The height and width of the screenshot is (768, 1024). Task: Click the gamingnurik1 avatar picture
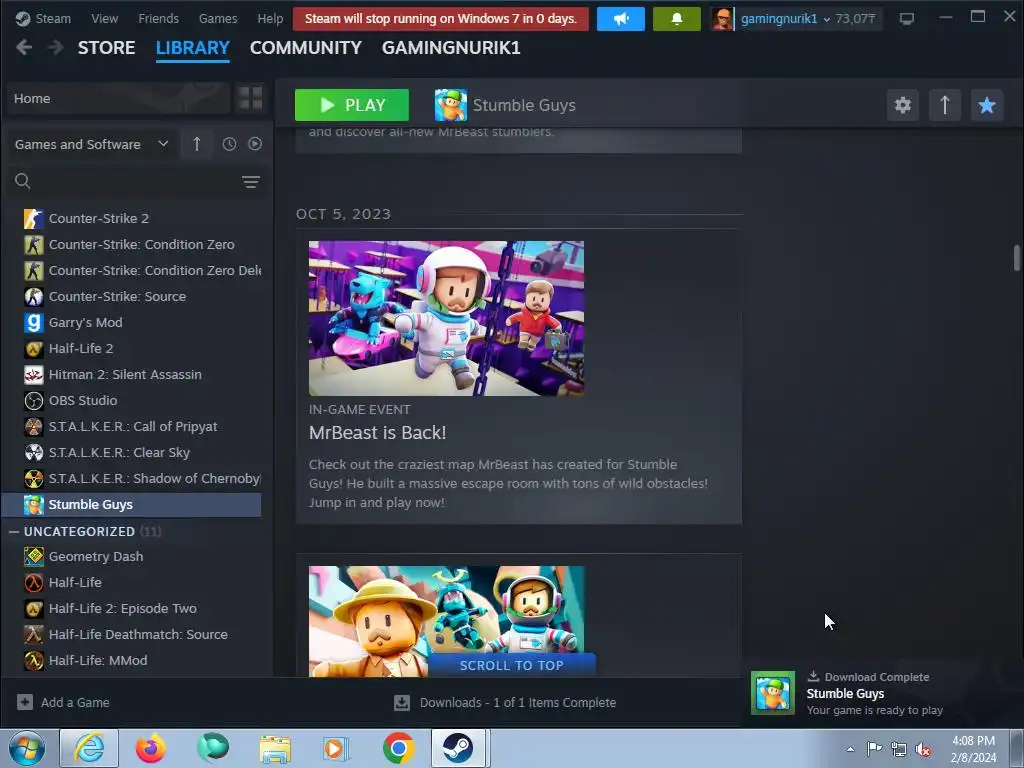(722, 19)
